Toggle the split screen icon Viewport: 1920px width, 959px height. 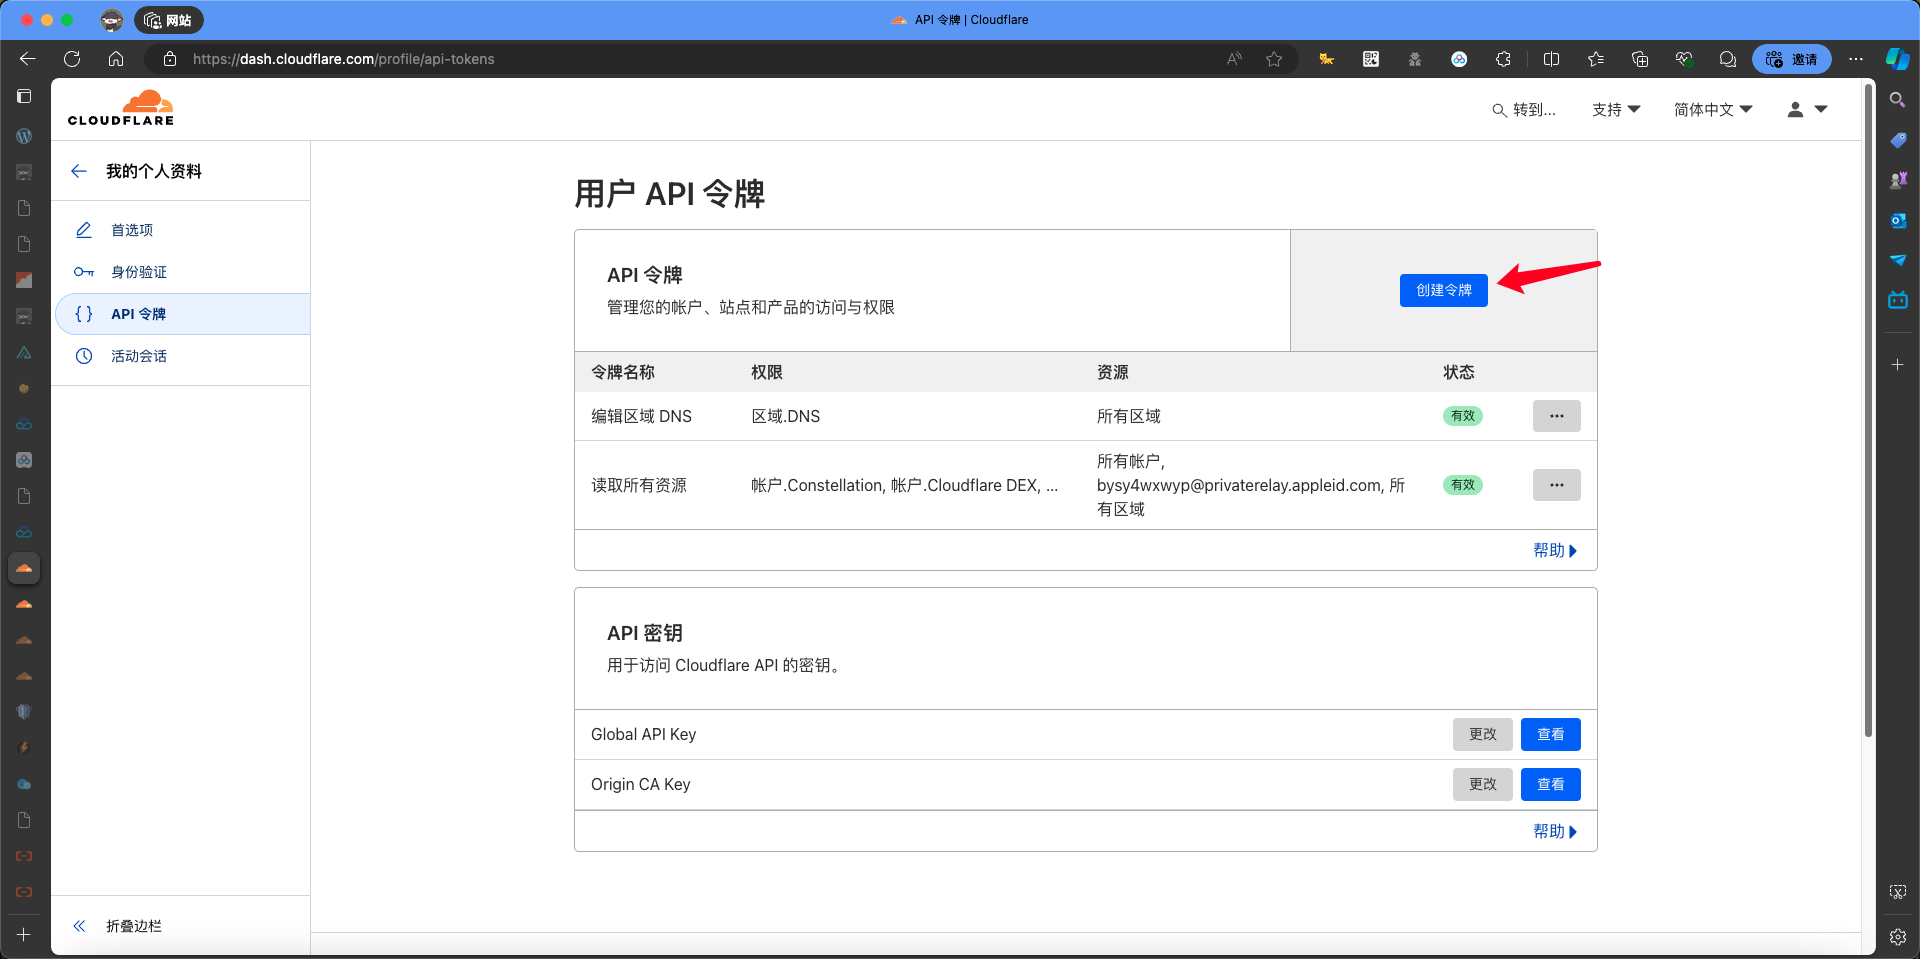click(1552, 59)
